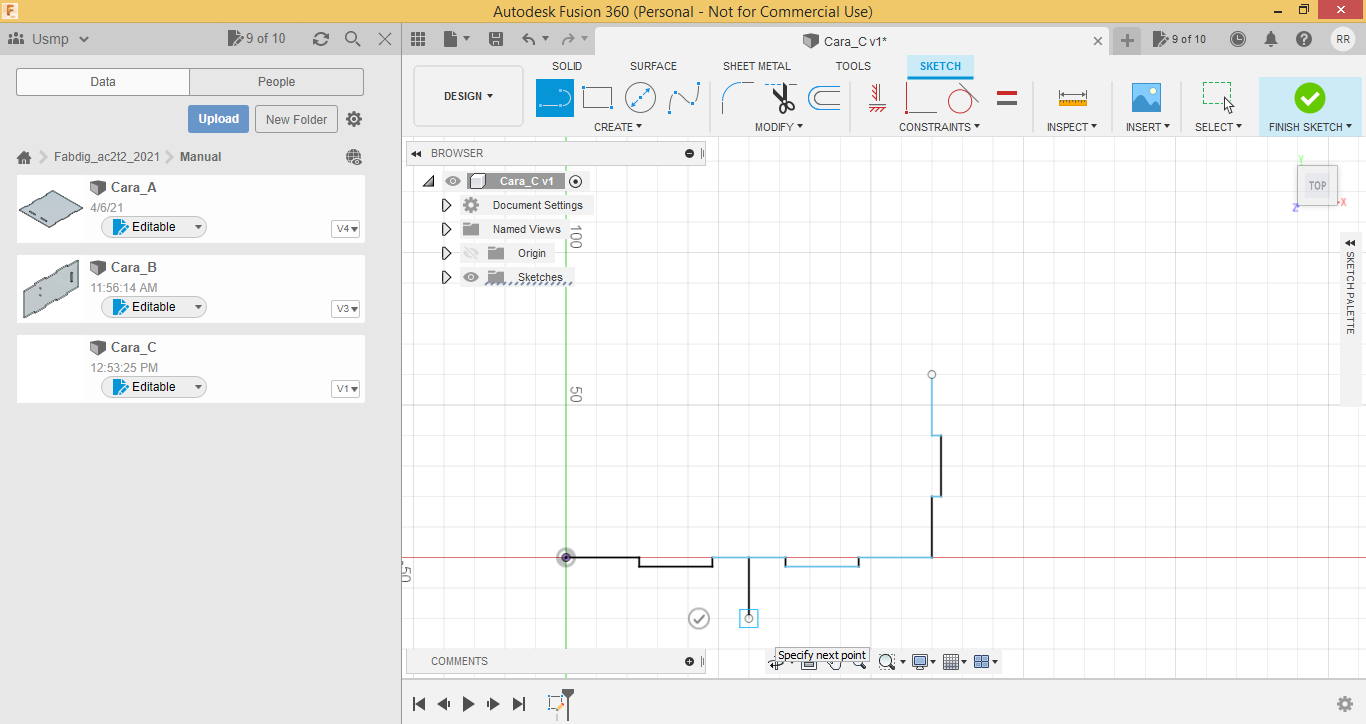Open the INSERT dropdown menu
Screen dimensions: 1366x724
point(1148,127)
